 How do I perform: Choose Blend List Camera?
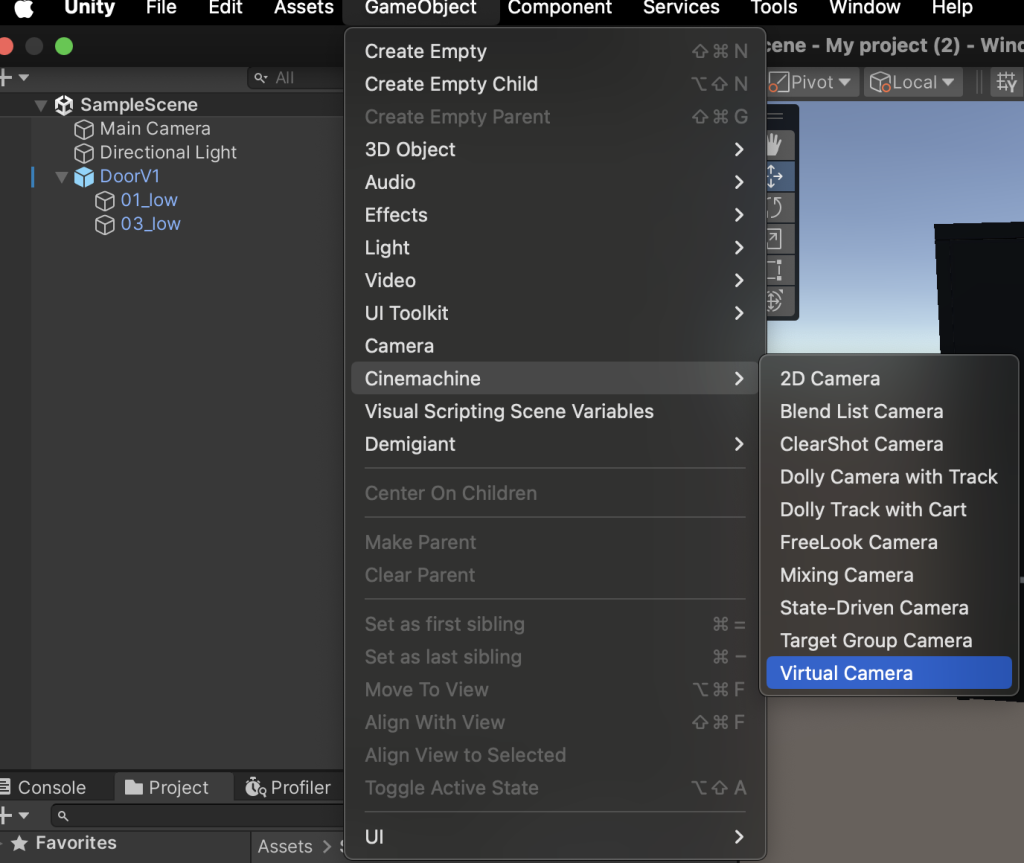click(x=889, y=411)
